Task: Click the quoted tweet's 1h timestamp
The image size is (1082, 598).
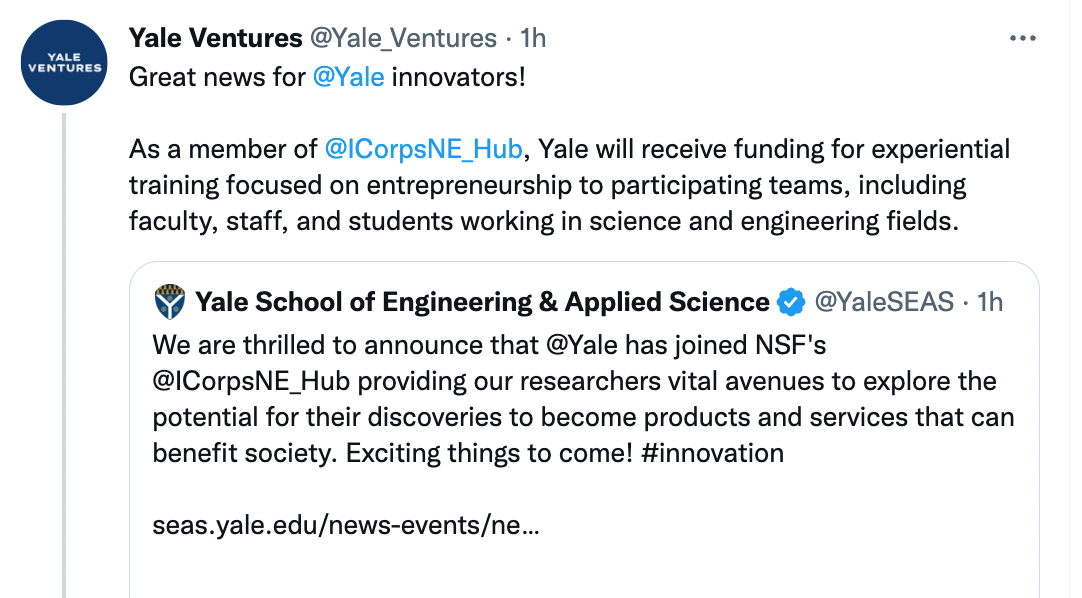Action: (990, 301)
